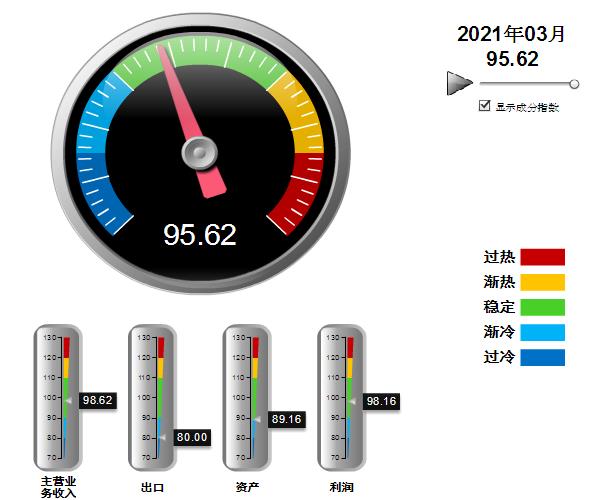Click the round handle on the time slider
The image size is (605, 500).
tap(574, 84)
